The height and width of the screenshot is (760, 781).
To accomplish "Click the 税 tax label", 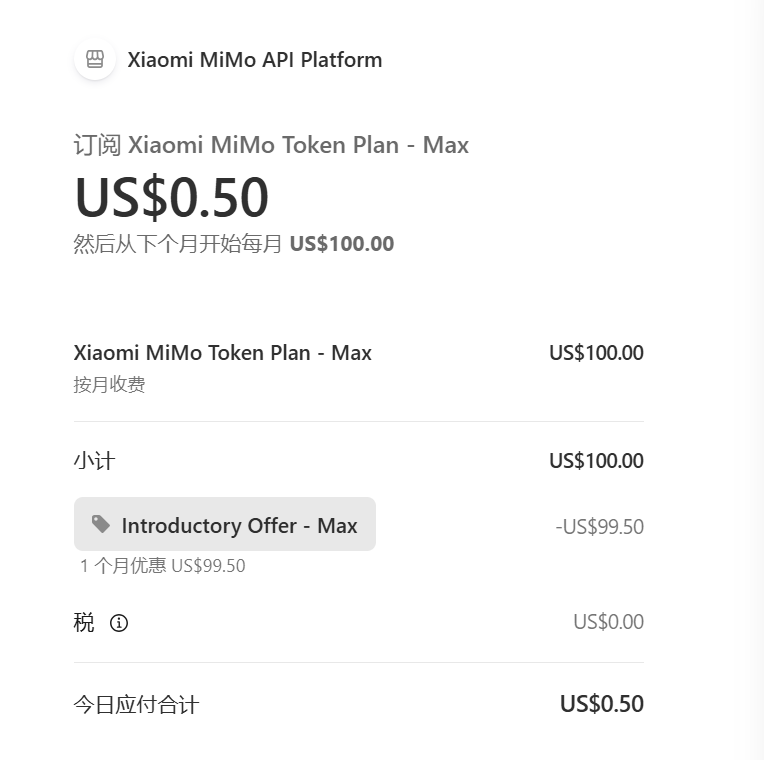I will (x=84, y=623).
